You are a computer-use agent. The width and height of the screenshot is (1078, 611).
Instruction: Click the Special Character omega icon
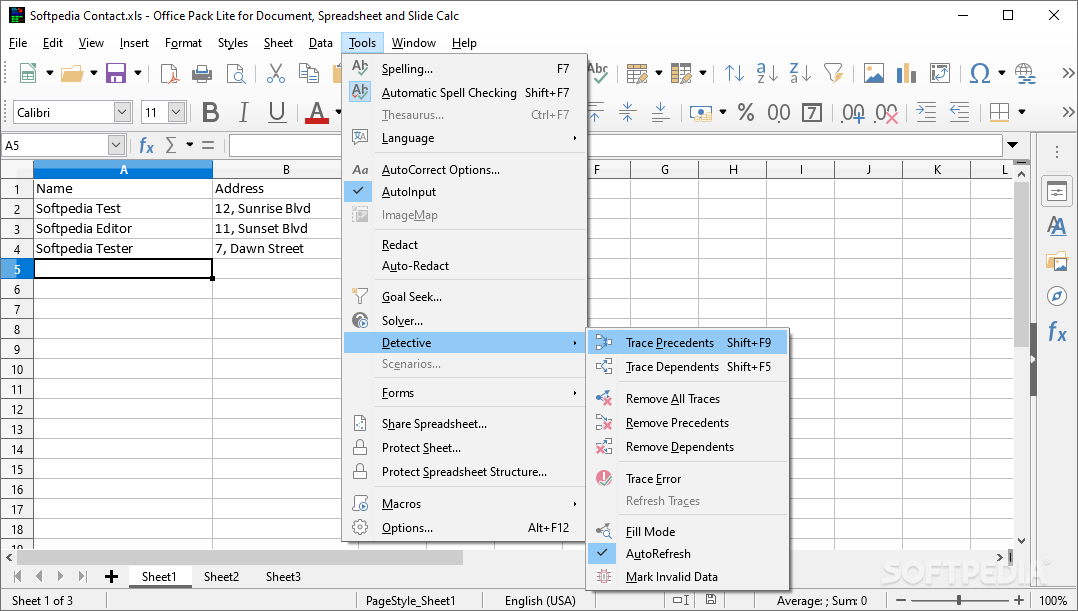click(980, 73)
